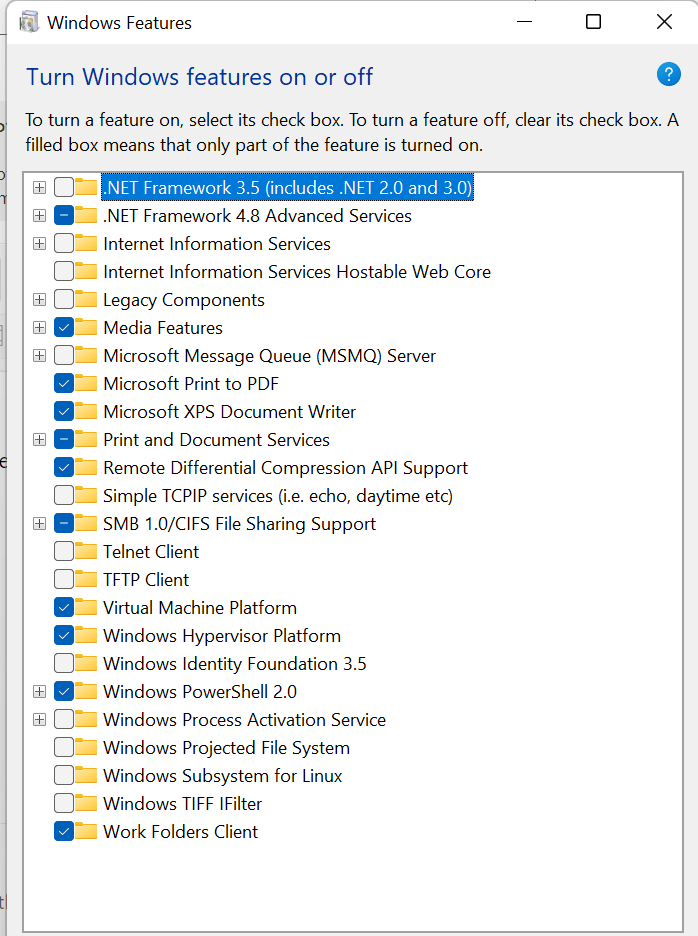Check Internet Information Services checkbox

64,244
